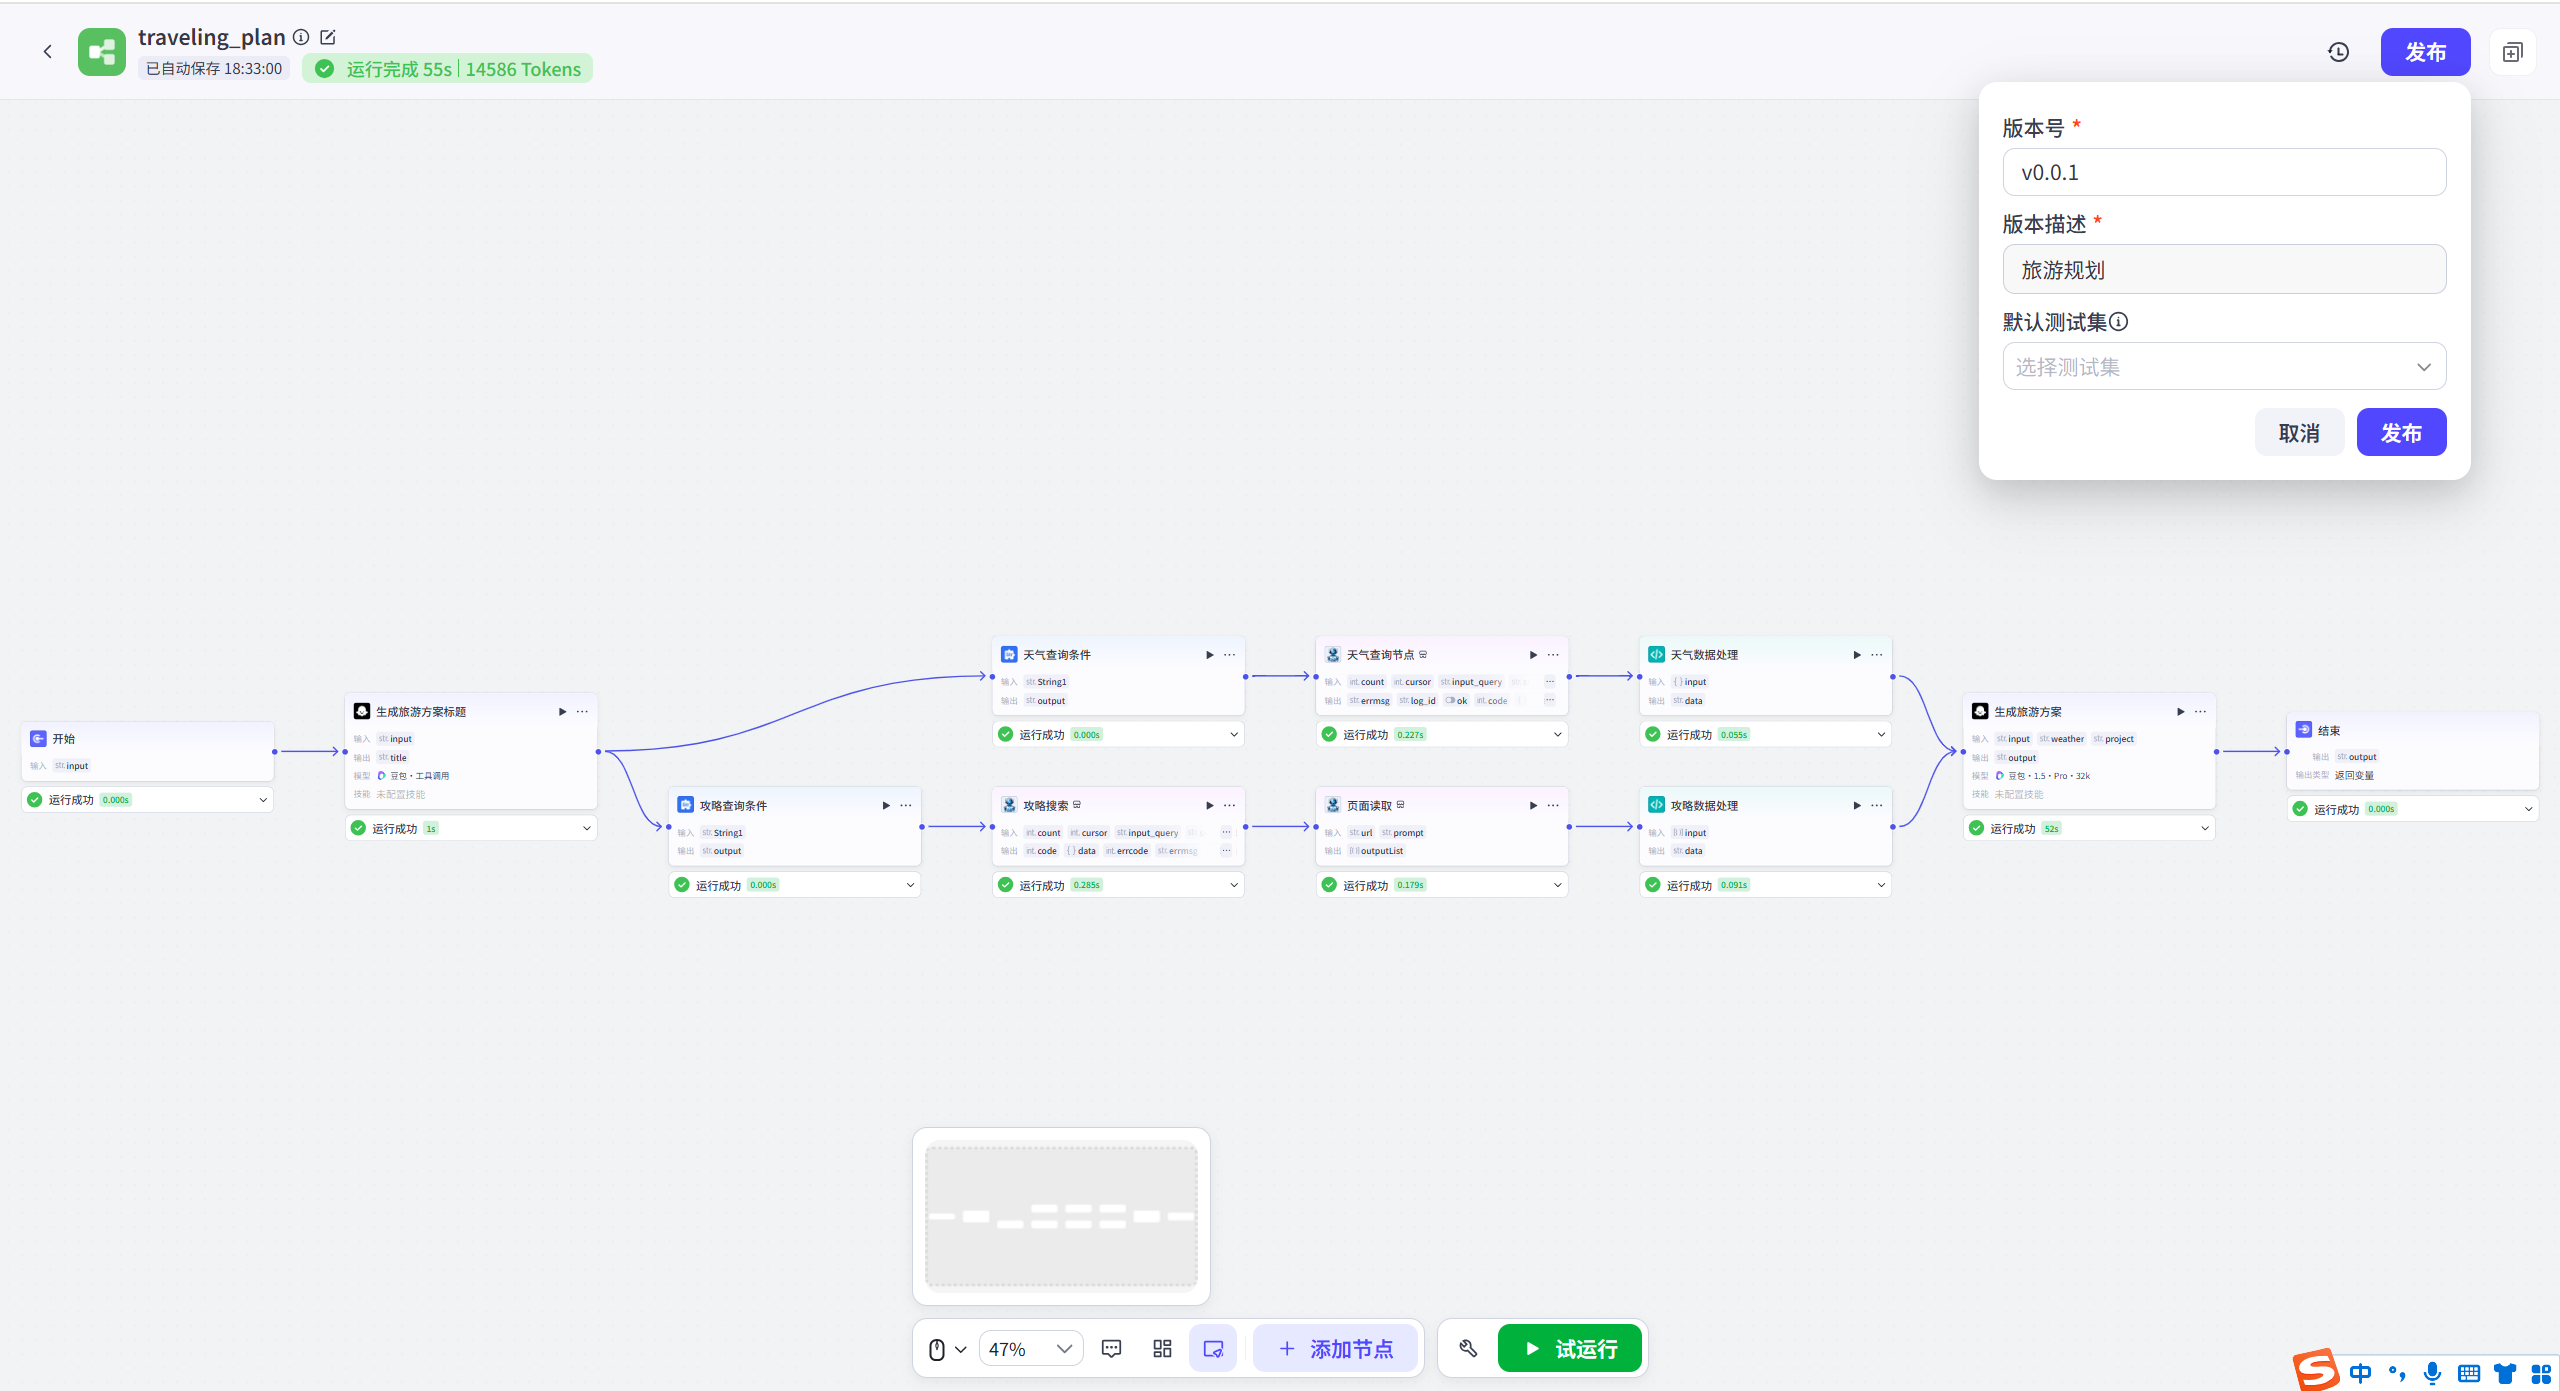The image size is (2560, 1391).
Task: Click the auto-layout grid icon
Action: tap(1162, 1349)
